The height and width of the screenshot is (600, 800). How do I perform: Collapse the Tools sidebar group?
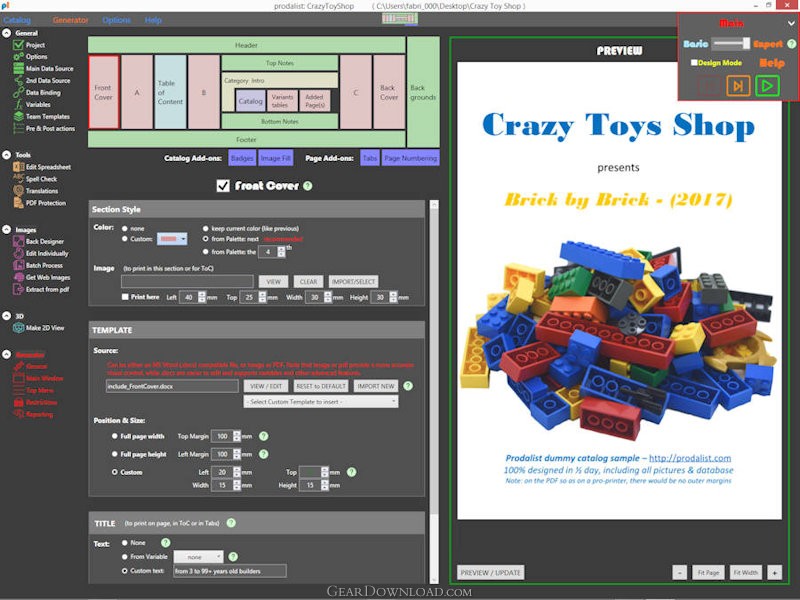(7, 155)
